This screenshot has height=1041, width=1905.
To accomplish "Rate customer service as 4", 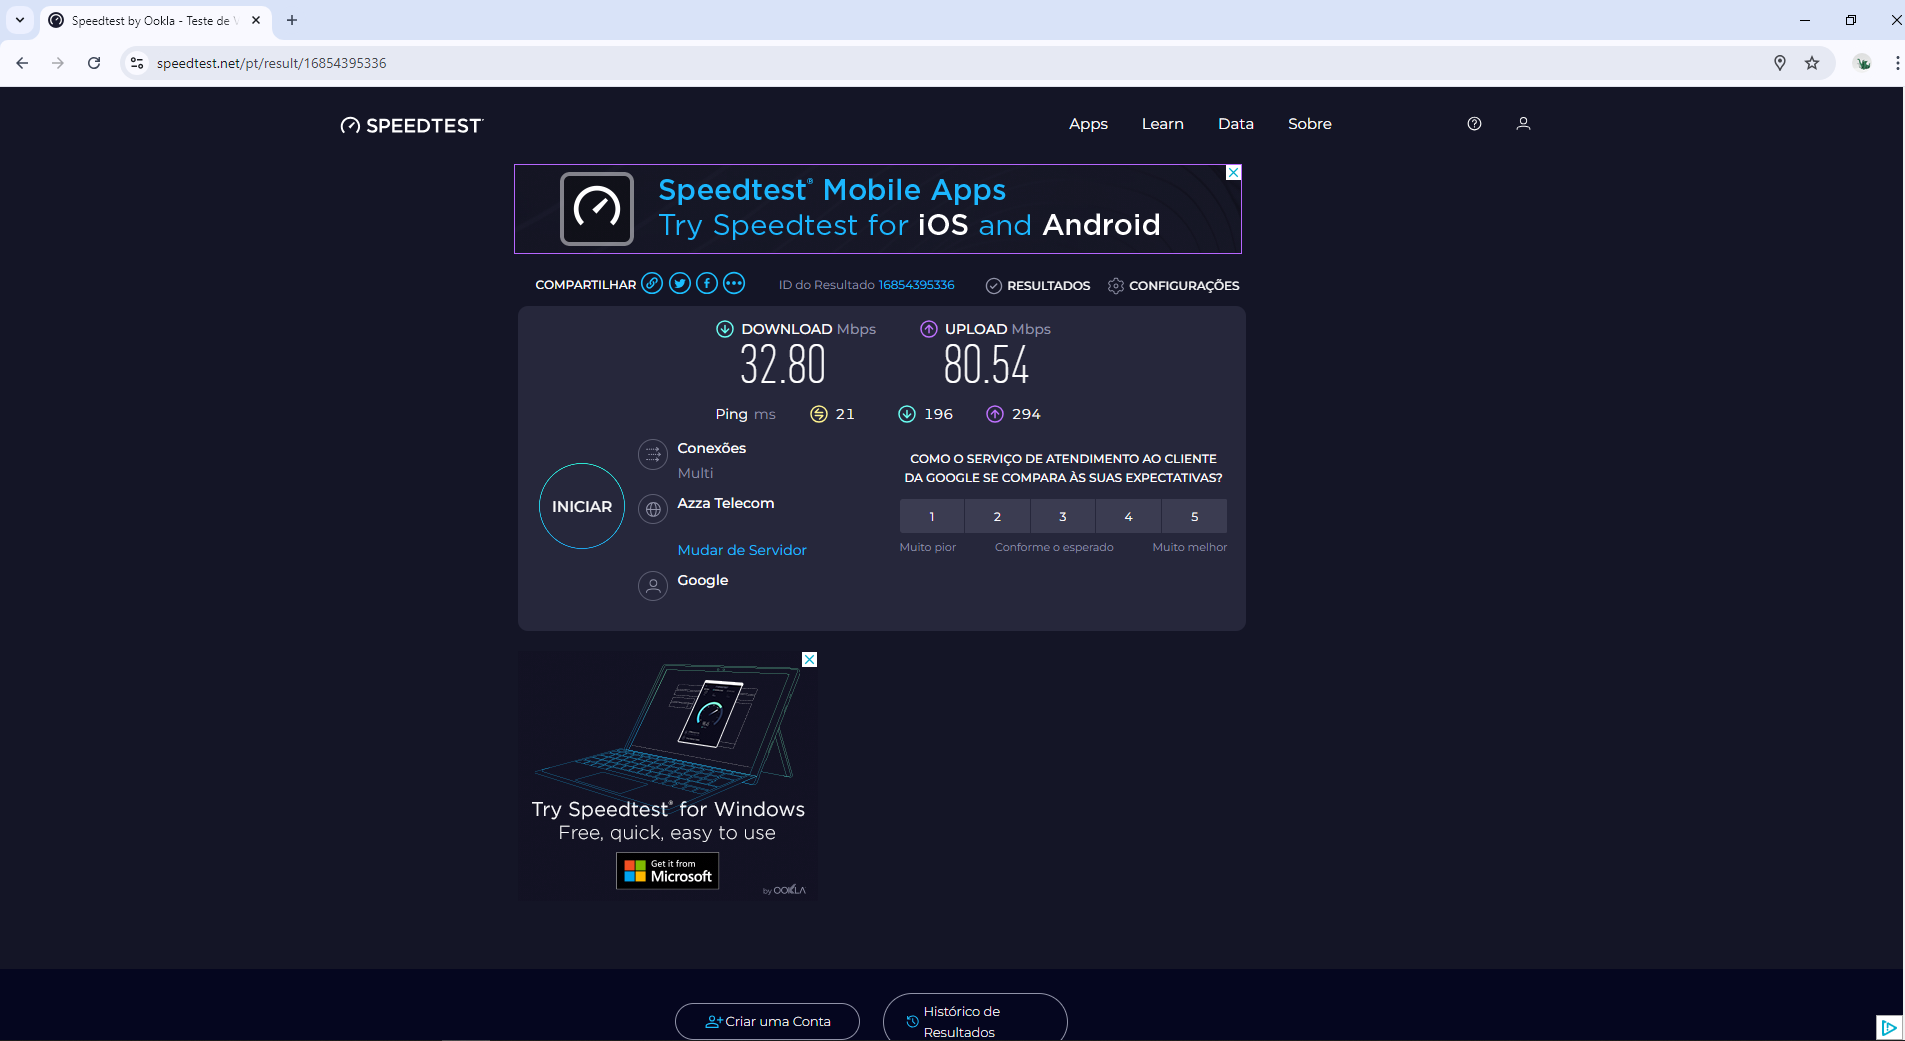I will pyautogui.click(x=1129, y=517).
